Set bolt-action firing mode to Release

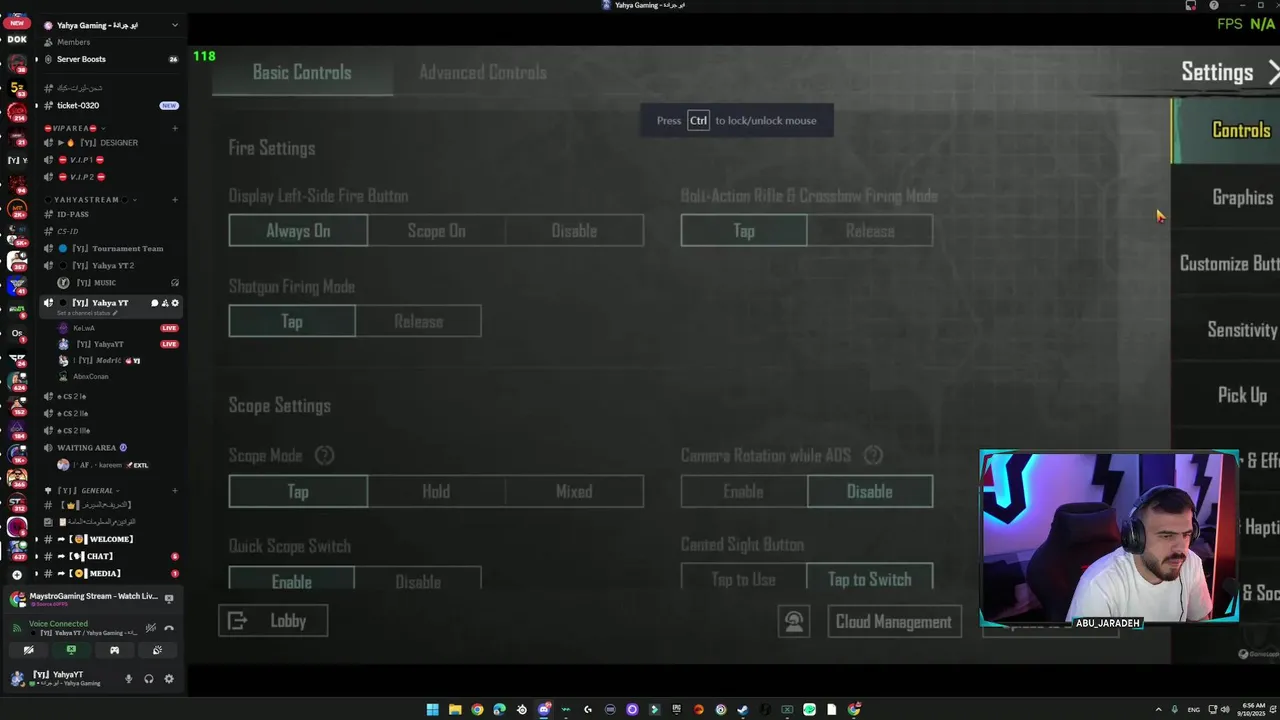[870, 231]
